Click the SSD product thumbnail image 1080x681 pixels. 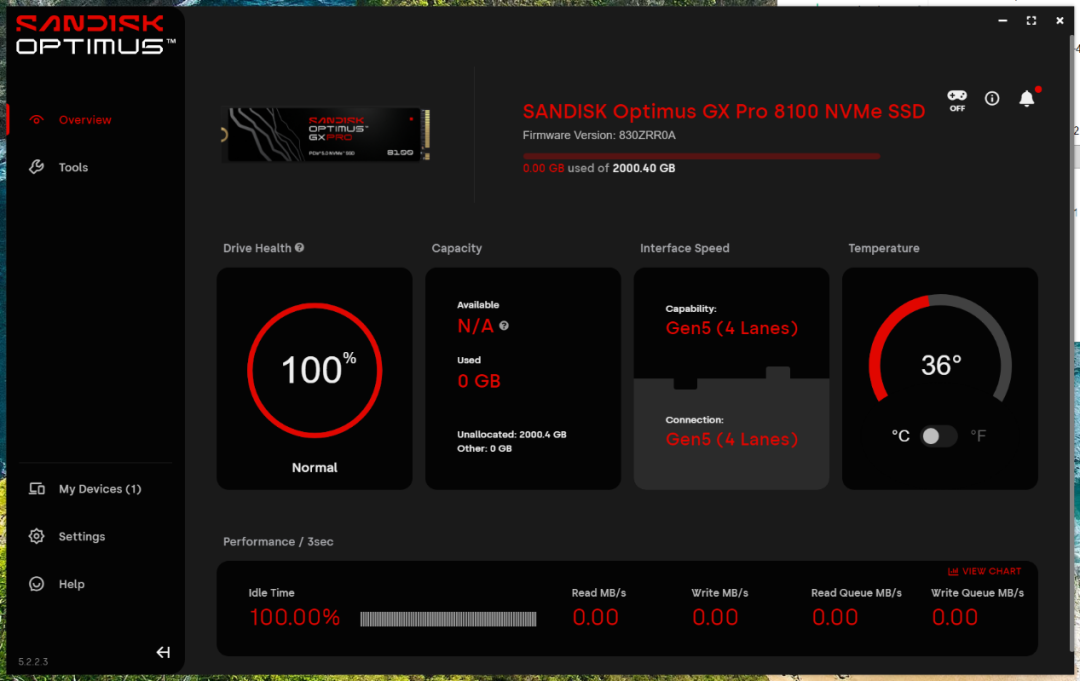(326, 134)
